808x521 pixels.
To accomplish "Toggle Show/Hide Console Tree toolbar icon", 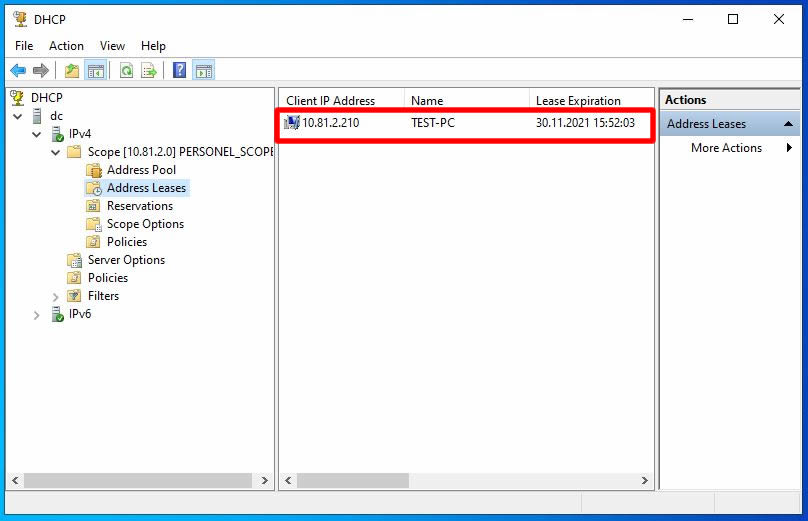I will [x=96, y=70].
